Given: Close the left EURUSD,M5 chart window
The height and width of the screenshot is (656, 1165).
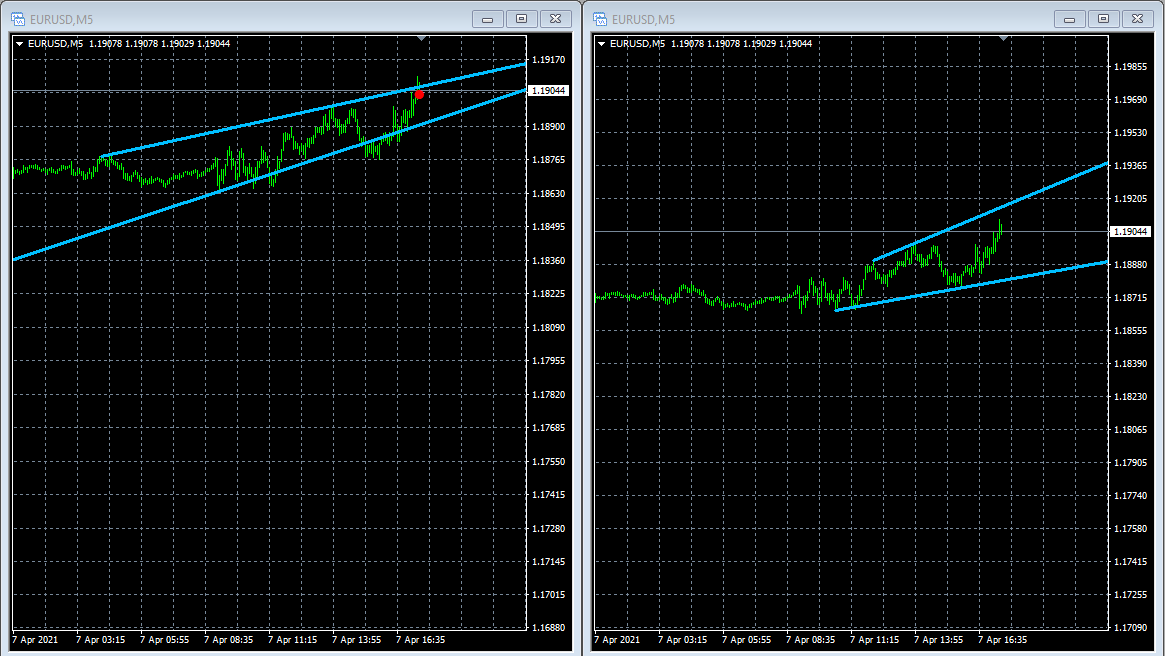Looking at the screenshot, I should click(x=555, y=19).
